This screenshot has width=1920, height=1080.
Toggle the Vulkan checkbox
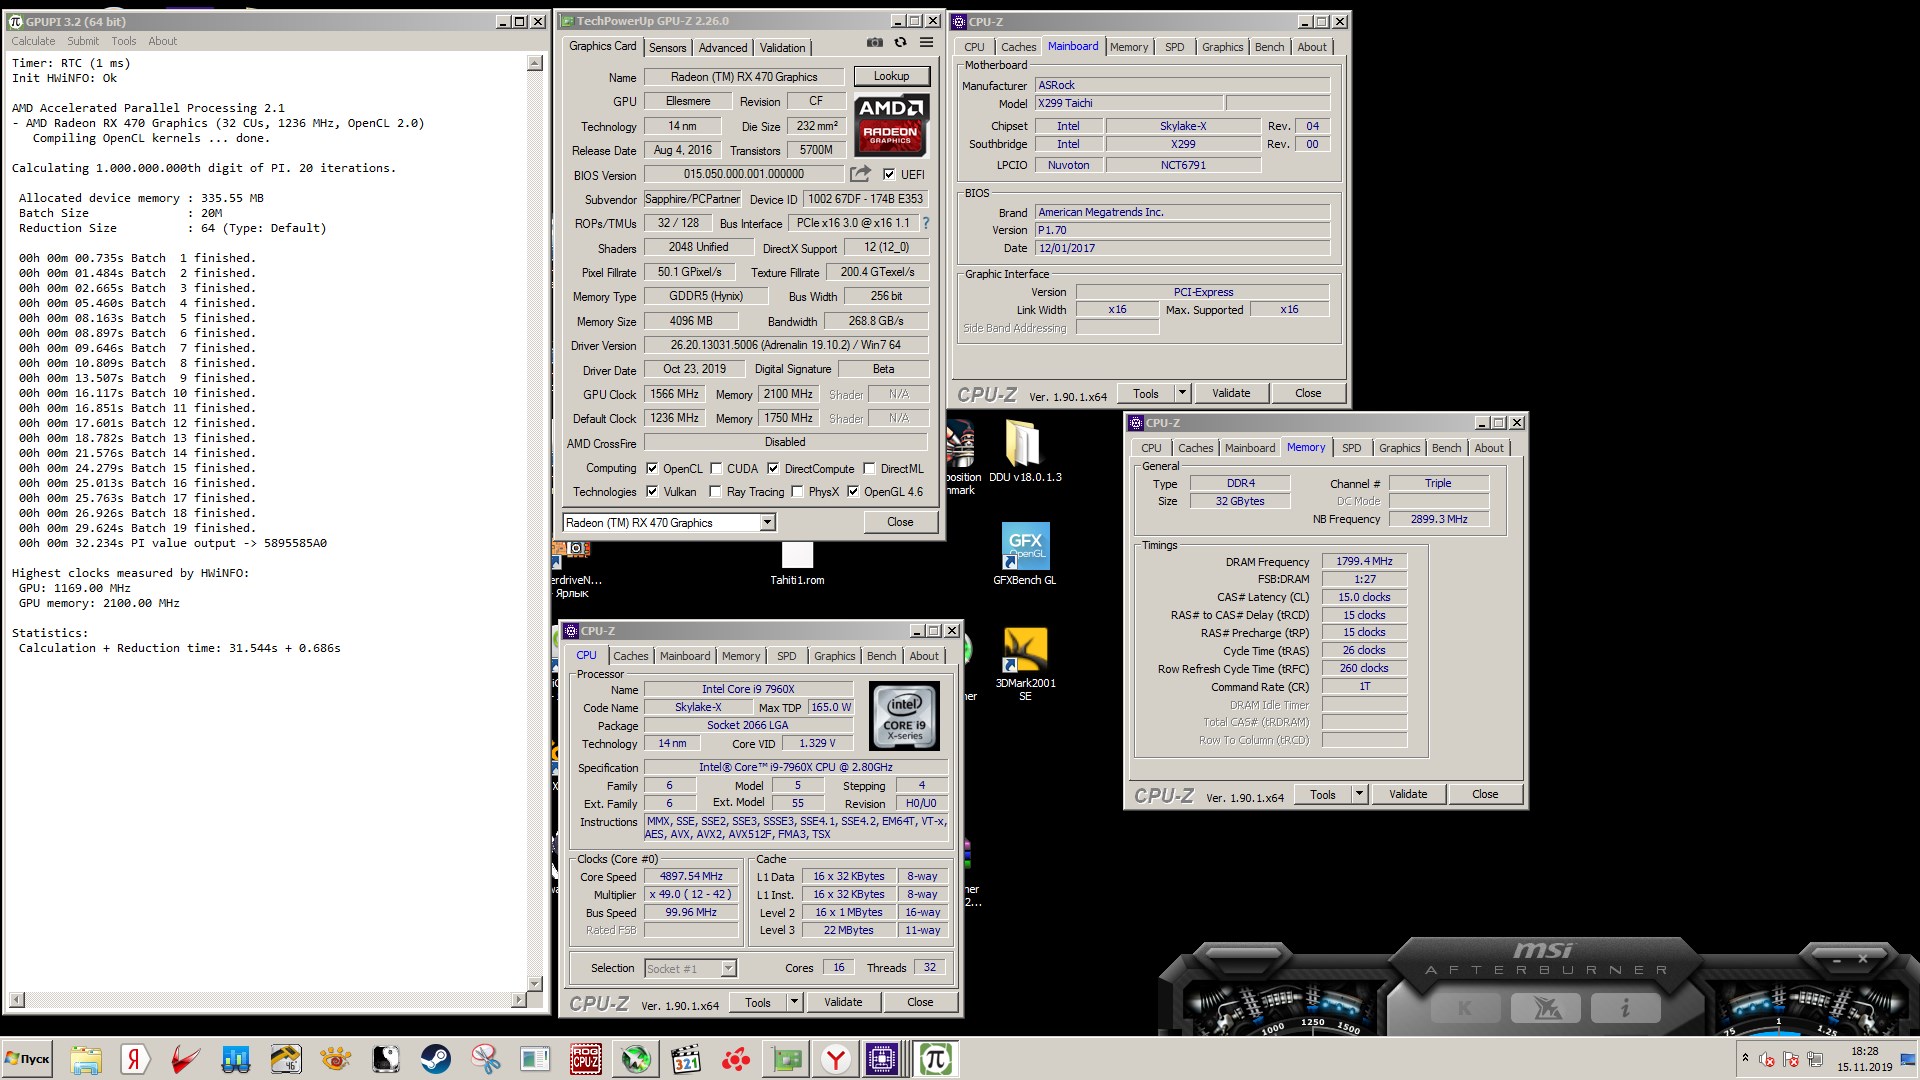click(x=652, y=491)
